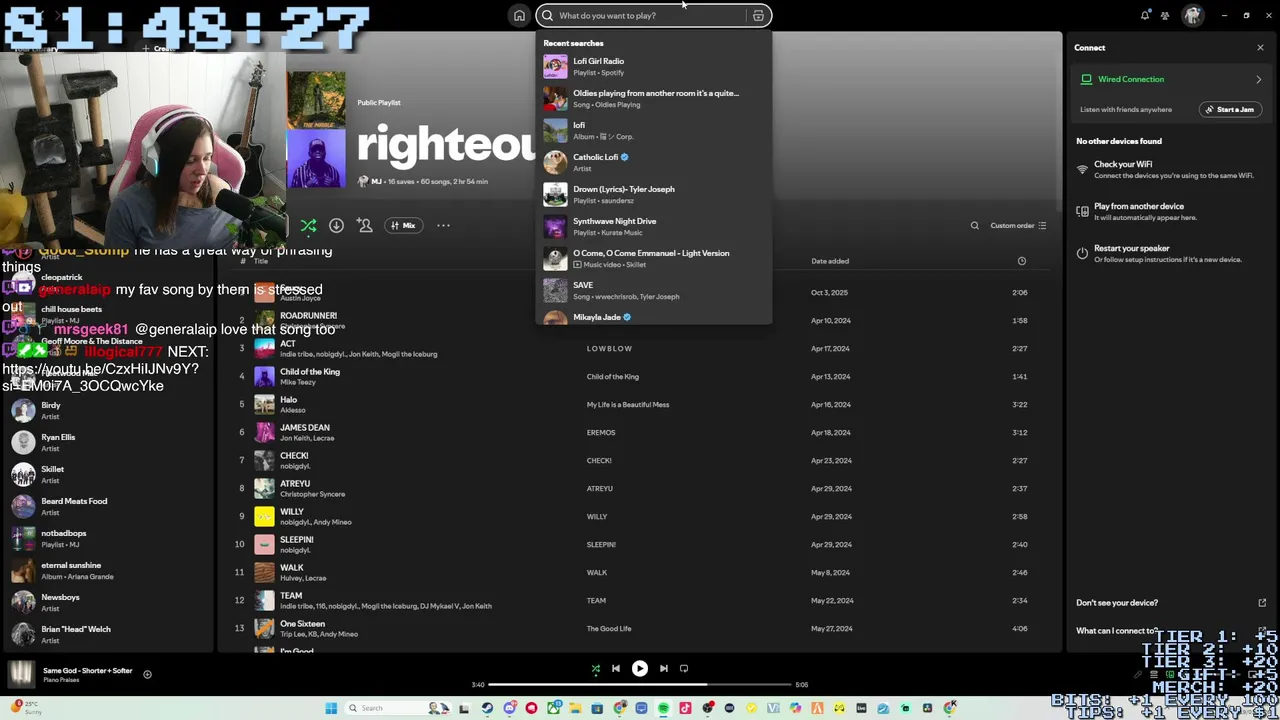1280x720 pixels.
Task: Select recent search O Come, O Come Emmanuel
Action: [654, 258]
